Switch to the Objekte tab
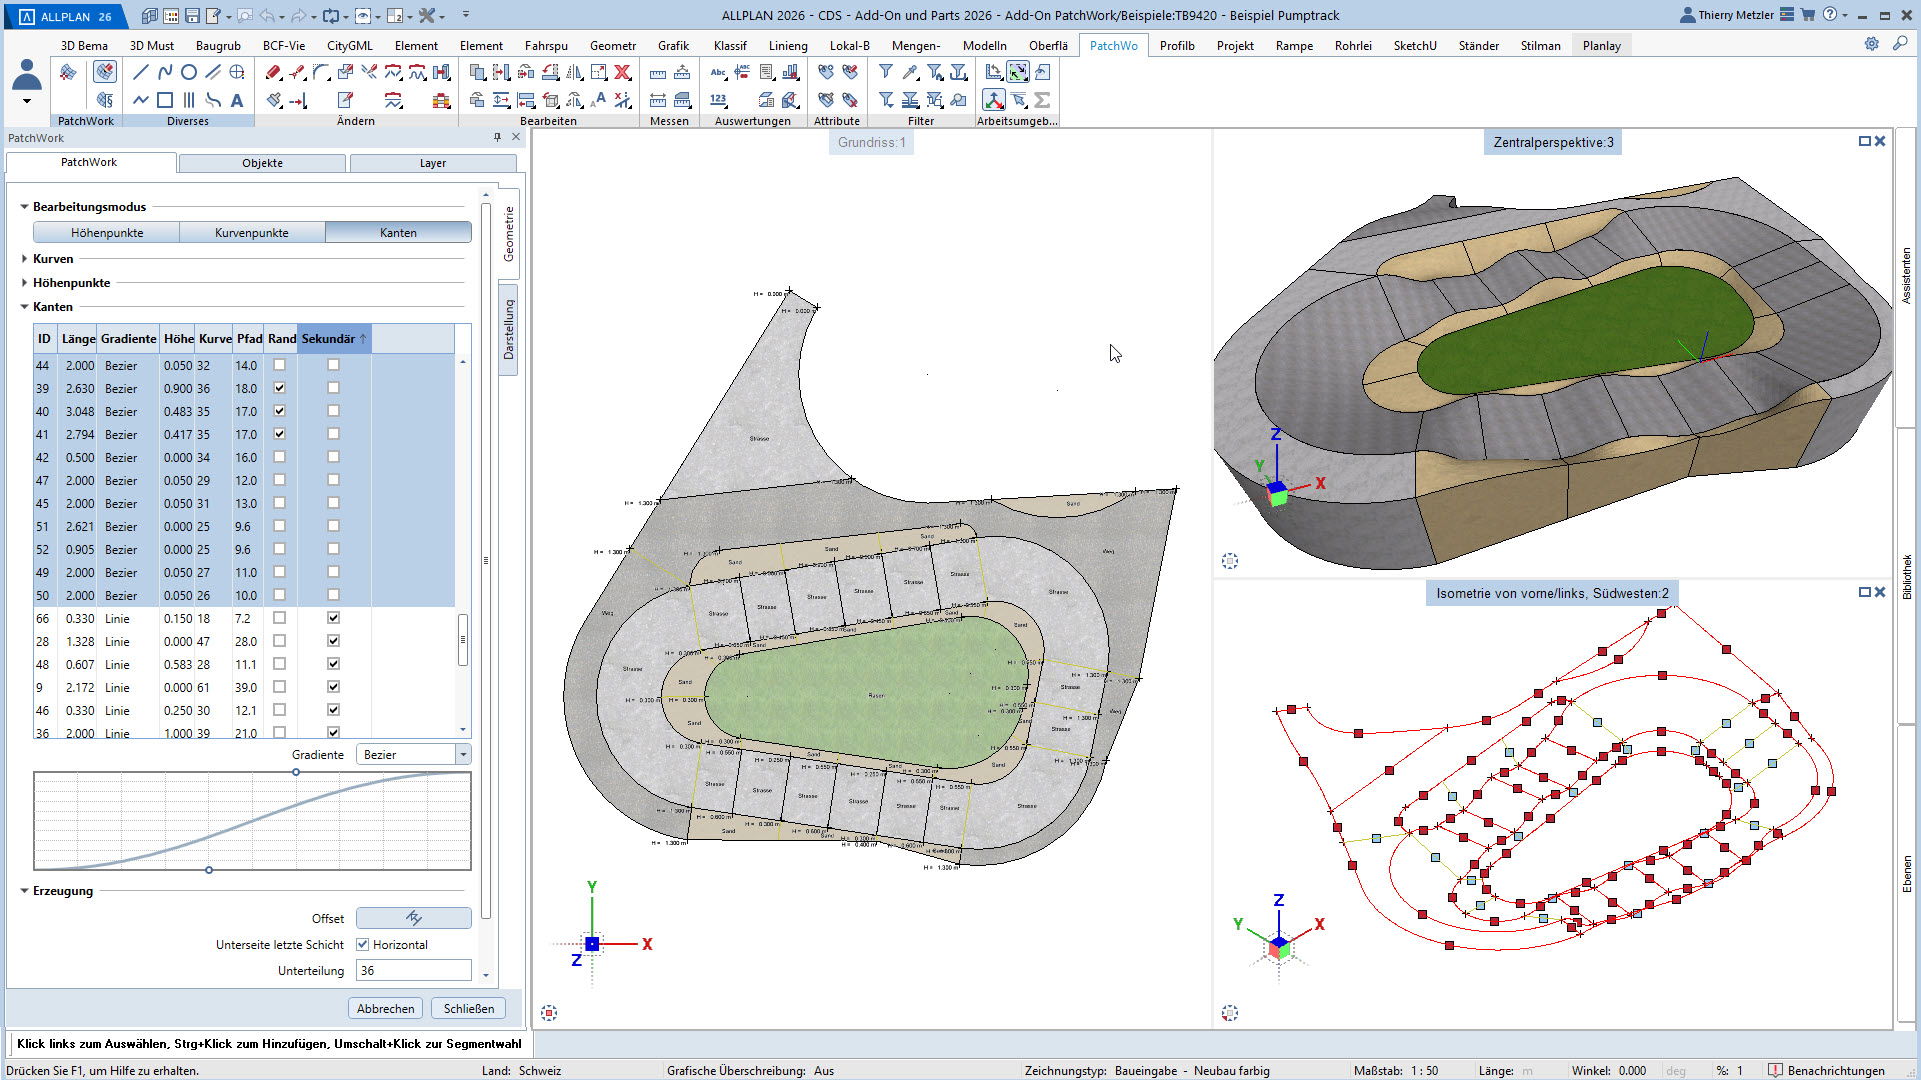 click(262, 163)
